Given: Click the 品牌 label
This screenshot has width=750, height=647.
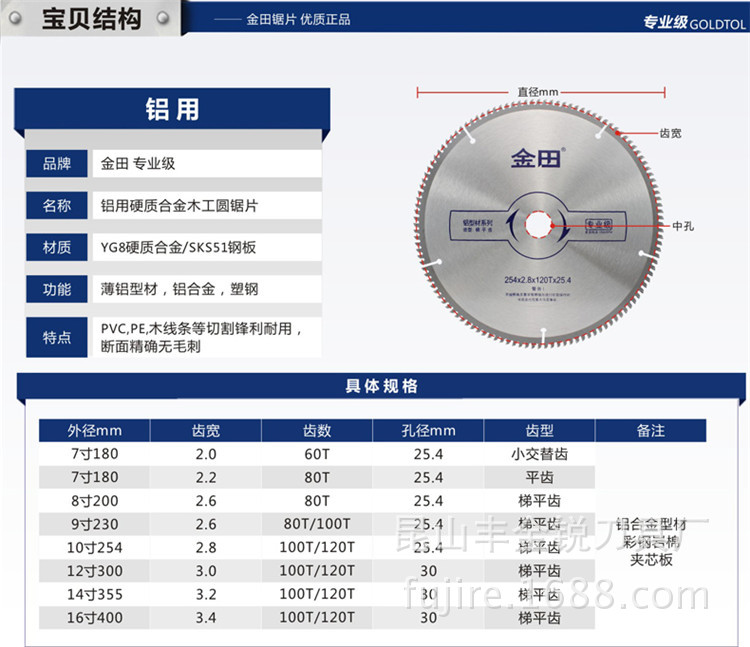Looking at the screenshot, I should coord(57,164).
